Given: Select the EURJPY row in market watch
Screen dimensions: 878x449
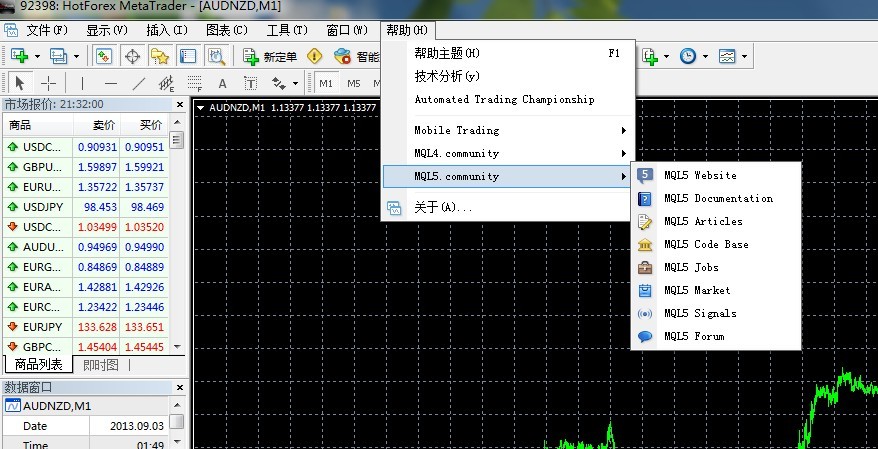Looking at the screenshot, I should point(86,327).
